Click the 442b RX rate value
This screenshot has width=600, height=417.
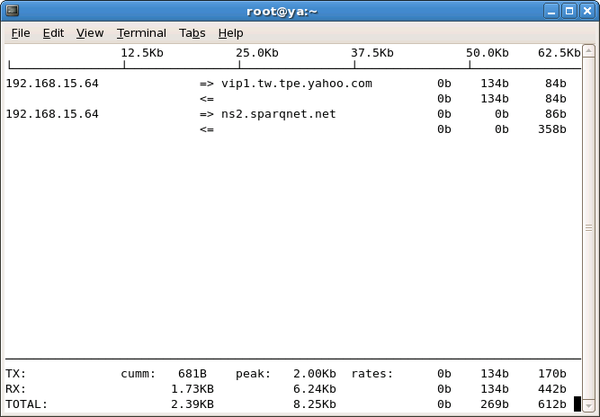pos(552,389)
